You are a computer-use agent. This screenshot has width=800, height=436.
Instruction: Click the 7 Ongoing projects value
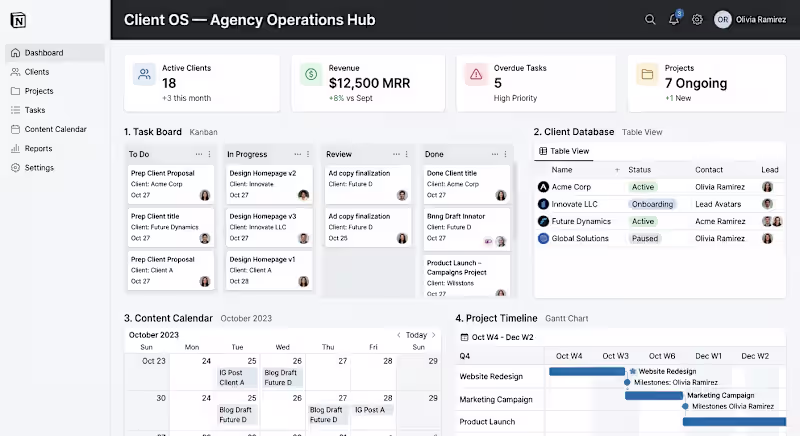click(x=695, y=83)
